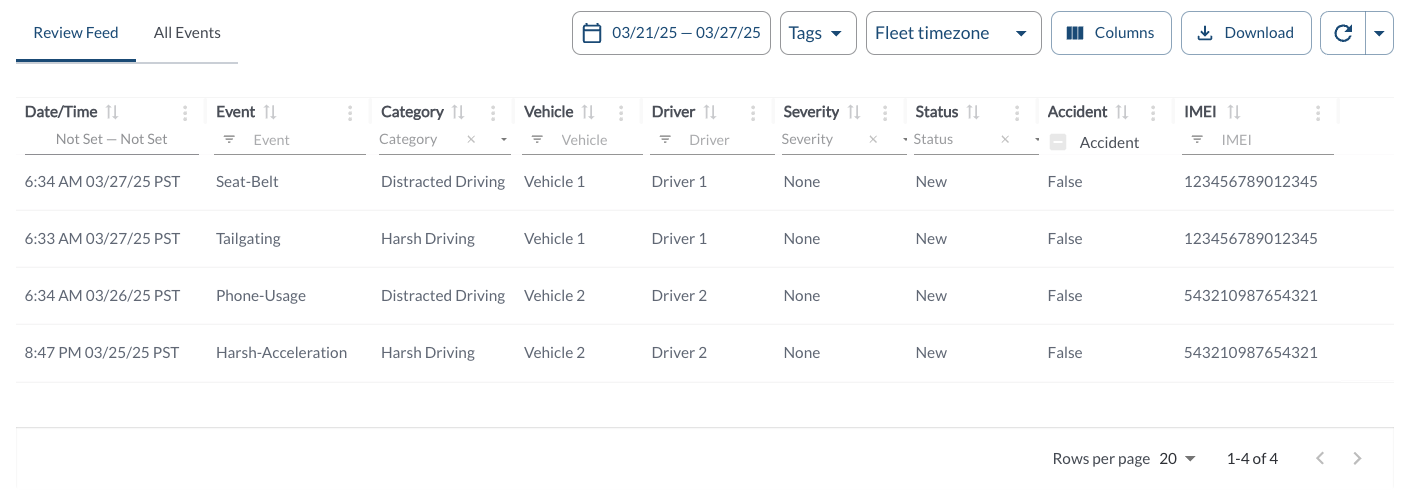Change rows per page dropdown
This screenshot has width=1403, height=490.
(x=1178, y=459)
